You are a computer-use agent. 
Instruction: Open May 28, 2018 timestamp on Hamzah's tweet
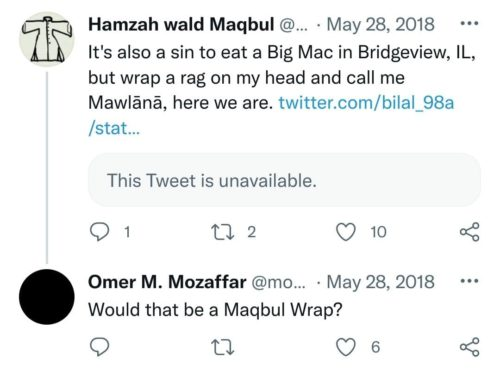tap(380, 24)
